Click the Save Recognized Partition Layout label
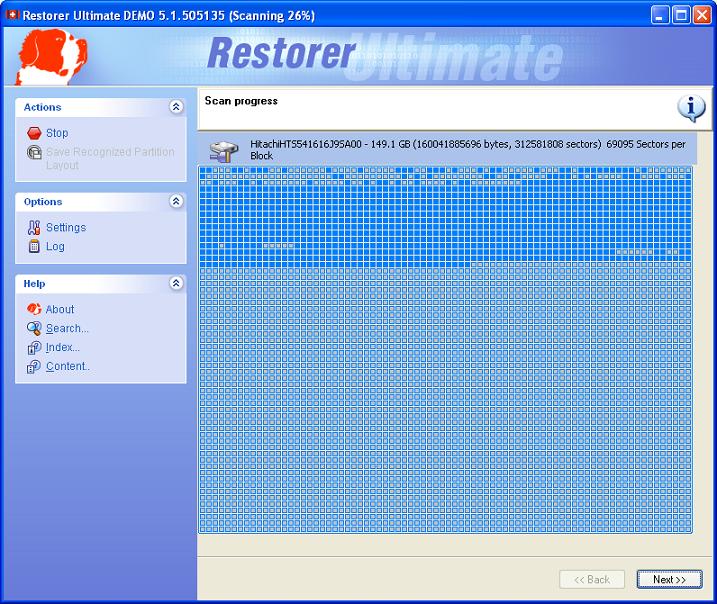The height and width of the screenshot is (604, 717). point(110,158)
